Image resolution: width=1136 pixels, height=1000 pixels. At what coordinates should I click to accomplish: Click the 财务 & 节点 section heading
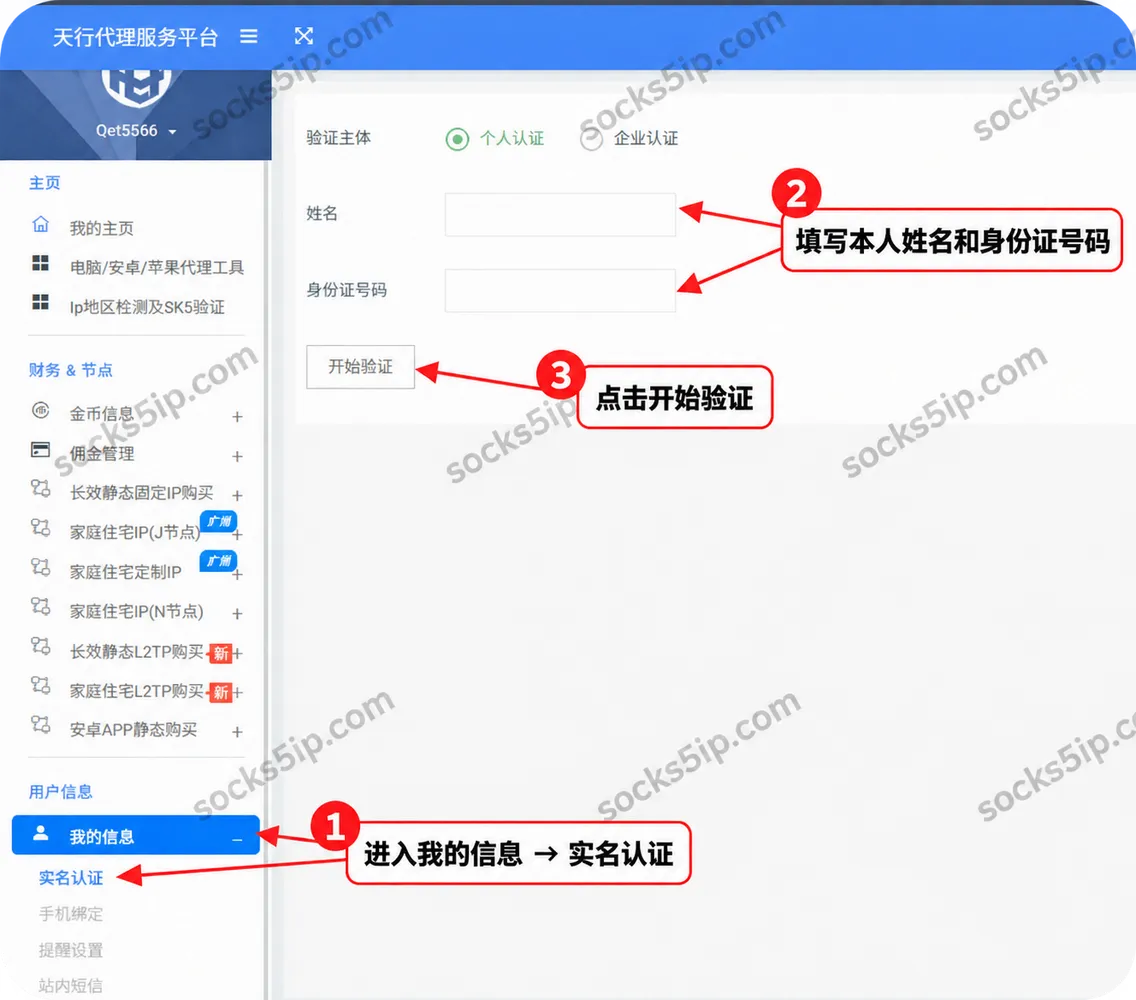coord(70,370)
